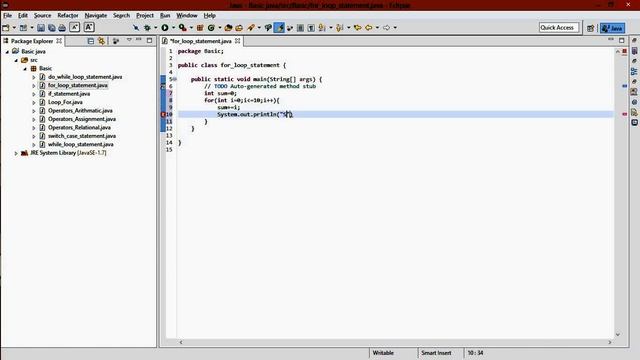Click the Run External Tools icon
640x360 pixels.
[x=182, y=28]
